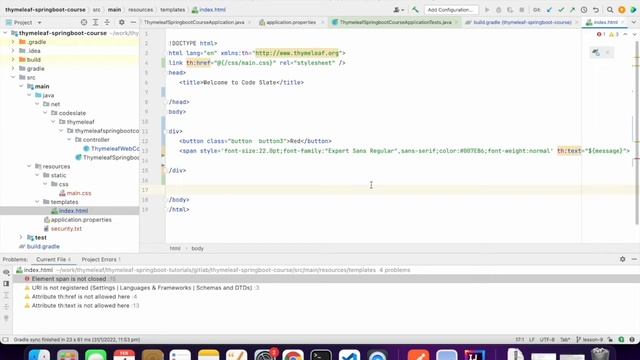Select build.gradle in project tree

[x=43, y=247]
